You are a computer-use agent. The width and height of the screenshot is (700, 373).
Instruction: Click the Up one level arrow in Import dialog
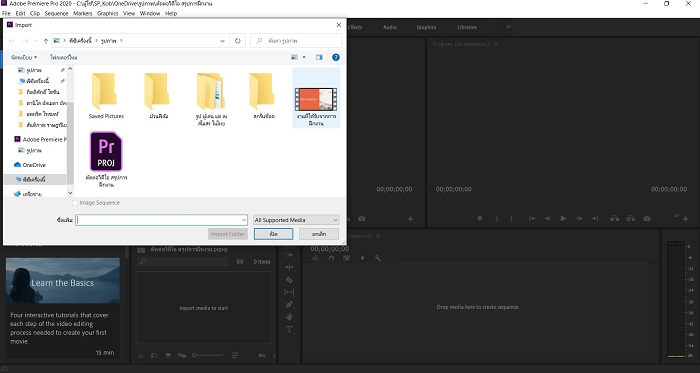46,41
